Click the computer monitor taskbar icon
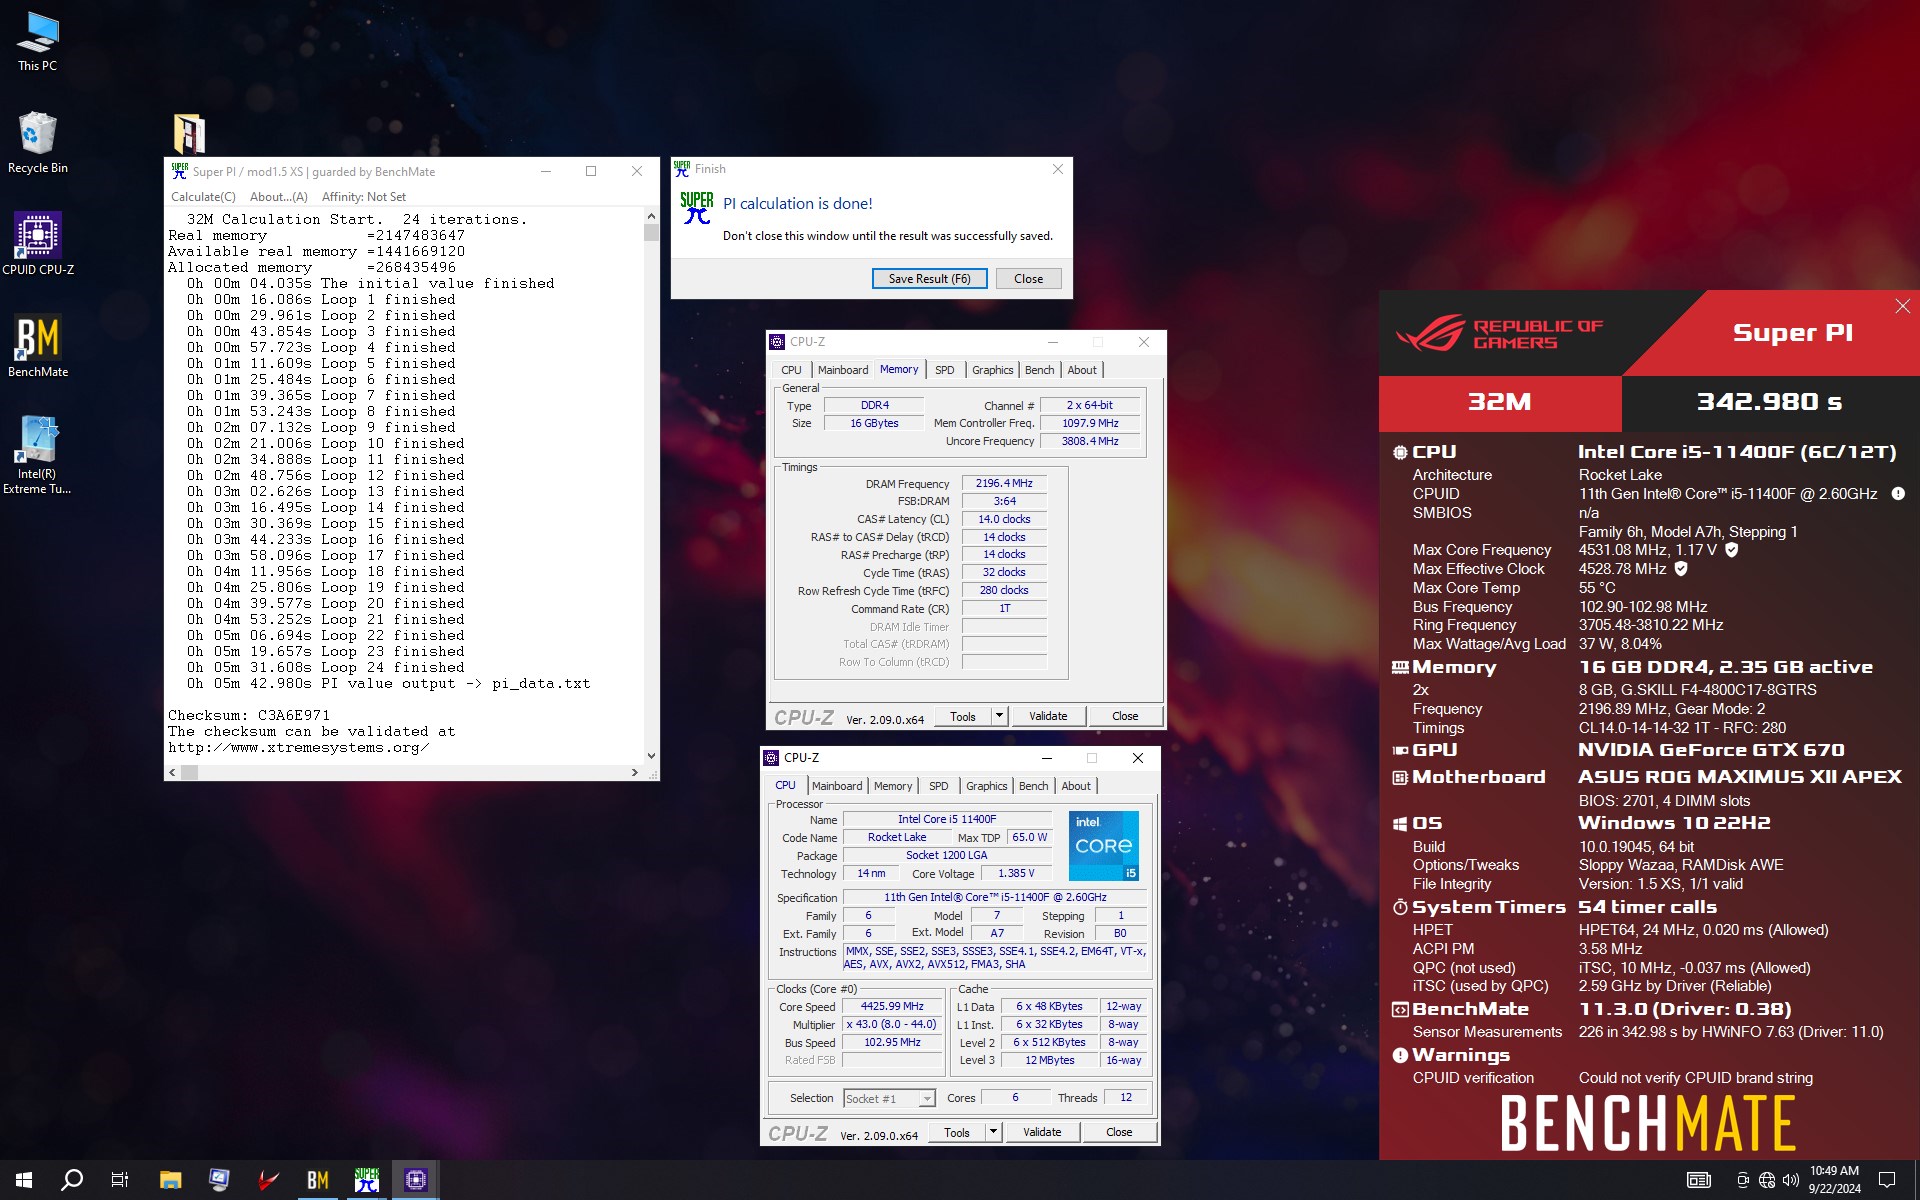 coord(219,1180)
